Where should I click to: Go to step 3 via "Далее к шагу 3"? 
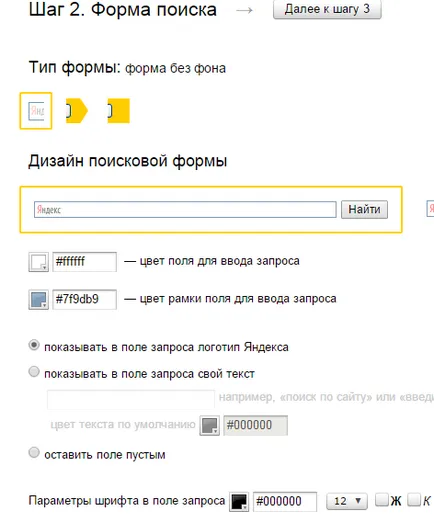(327, 9)
